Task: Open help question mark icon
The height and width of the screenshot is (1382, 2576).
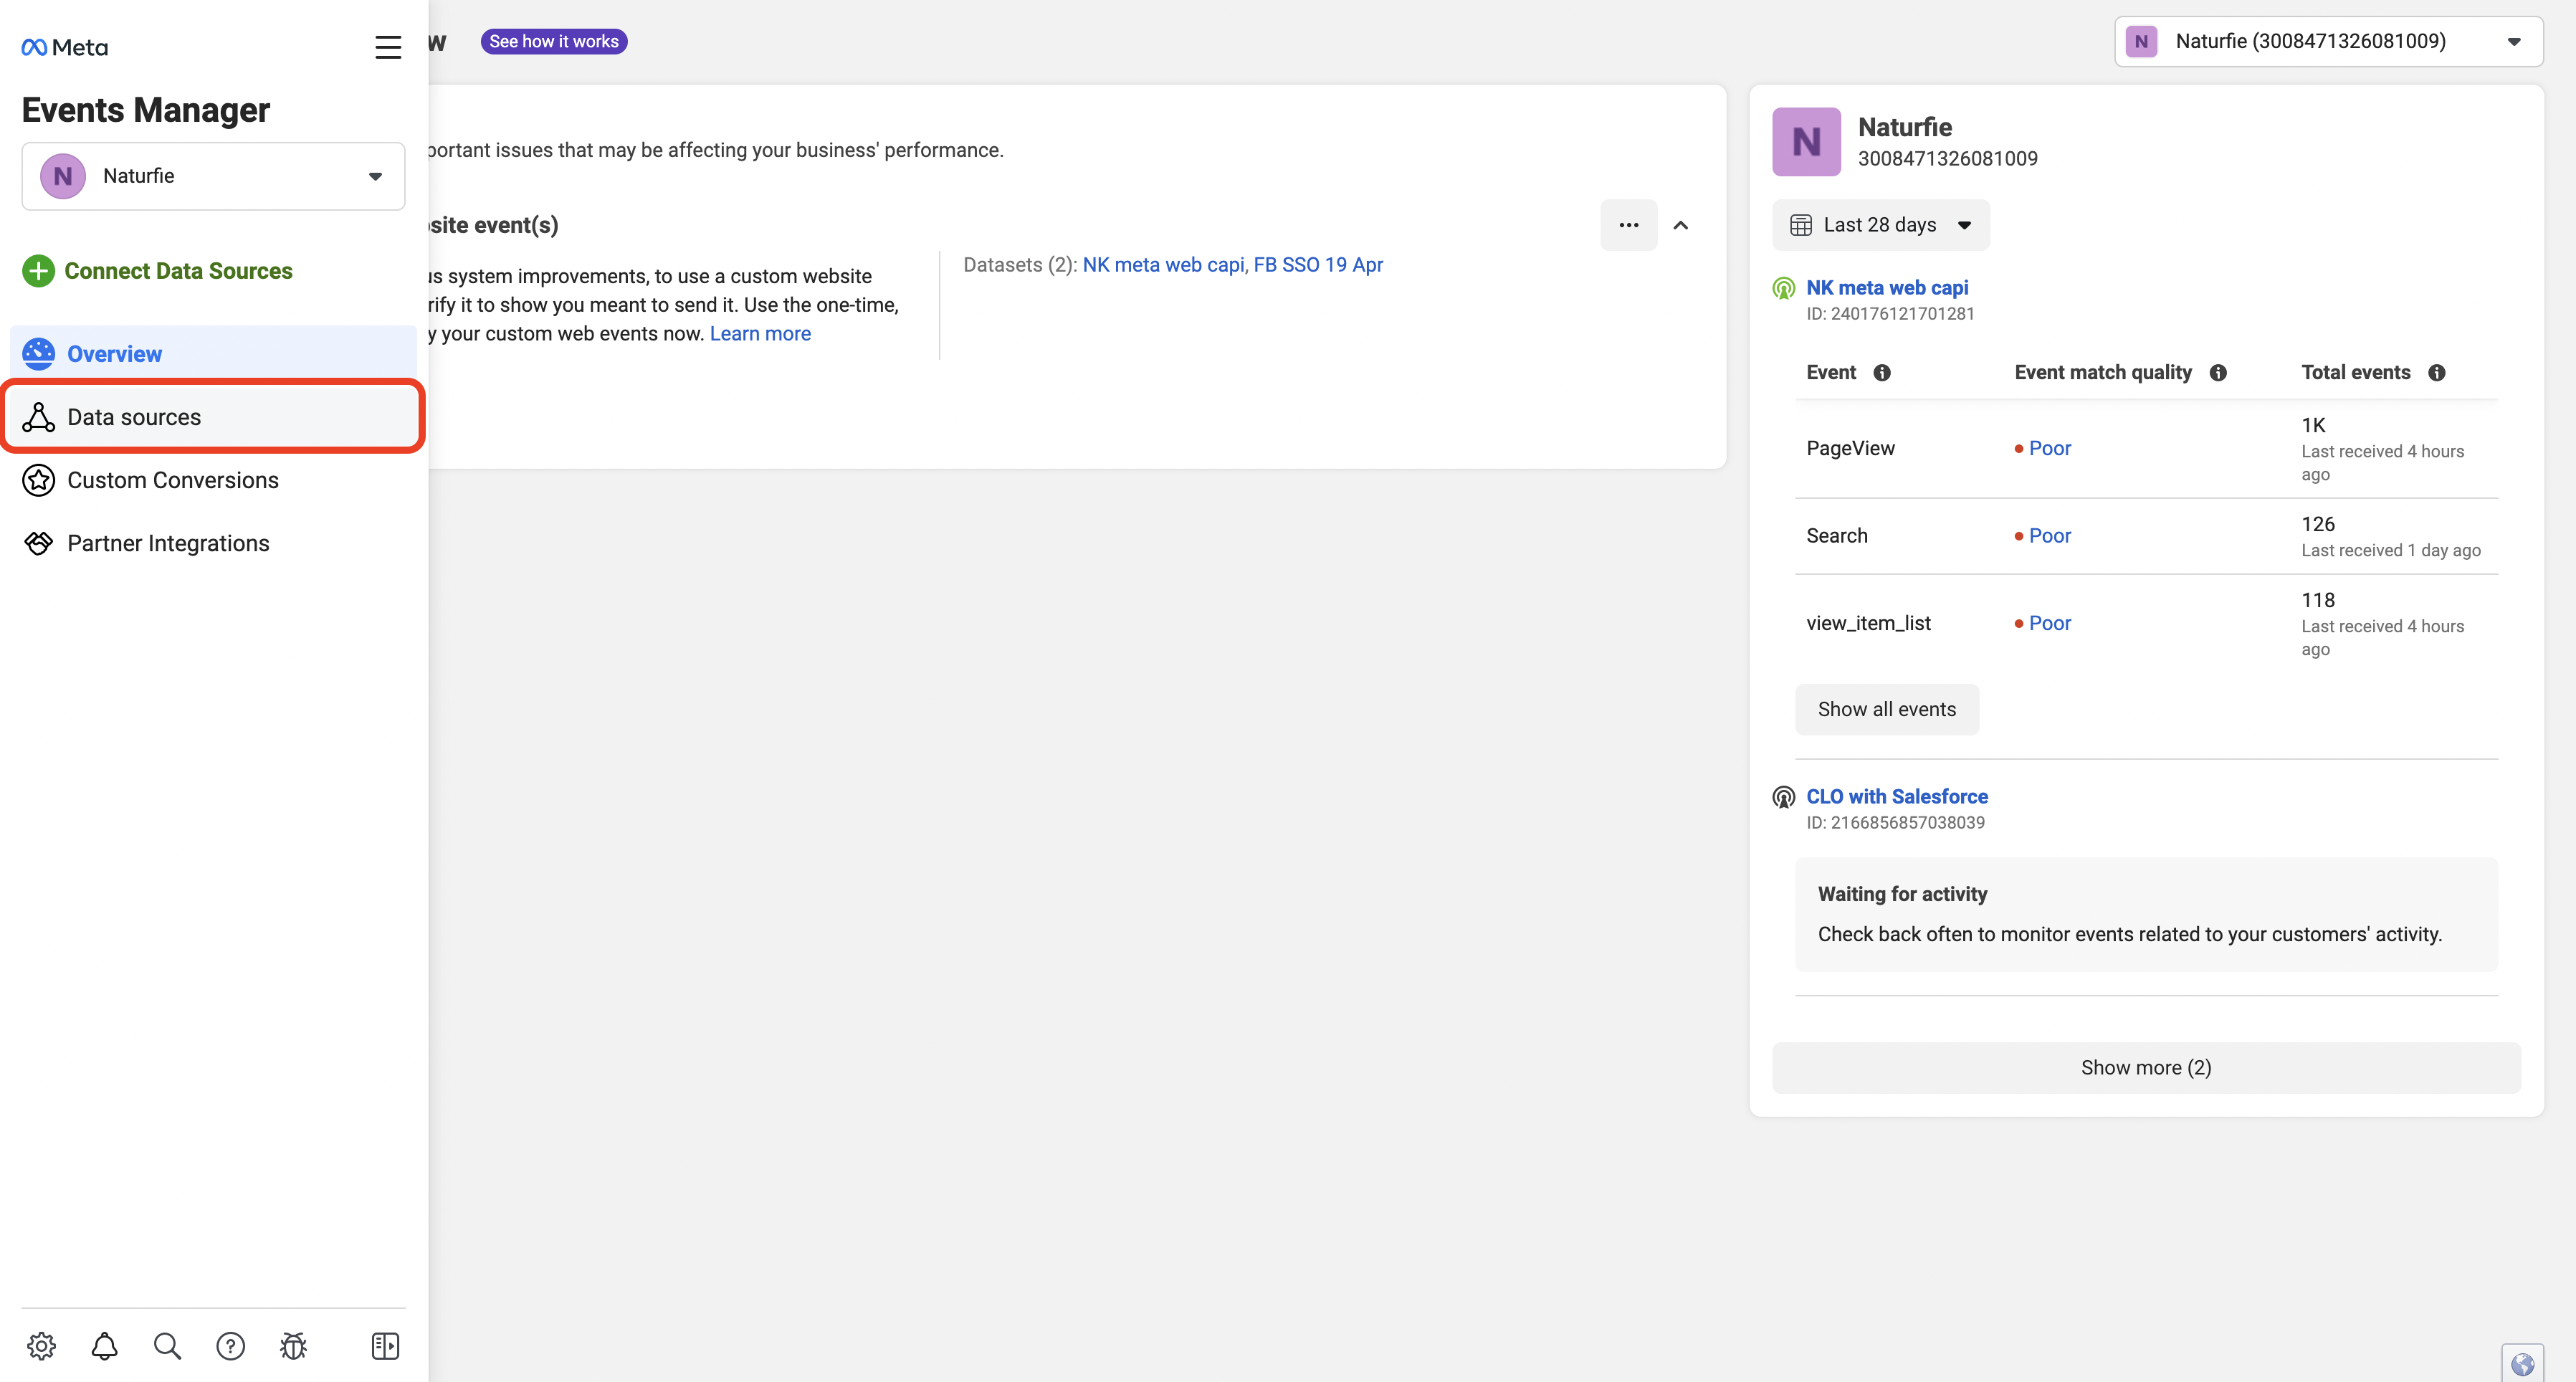Action: pos(230,1346)
